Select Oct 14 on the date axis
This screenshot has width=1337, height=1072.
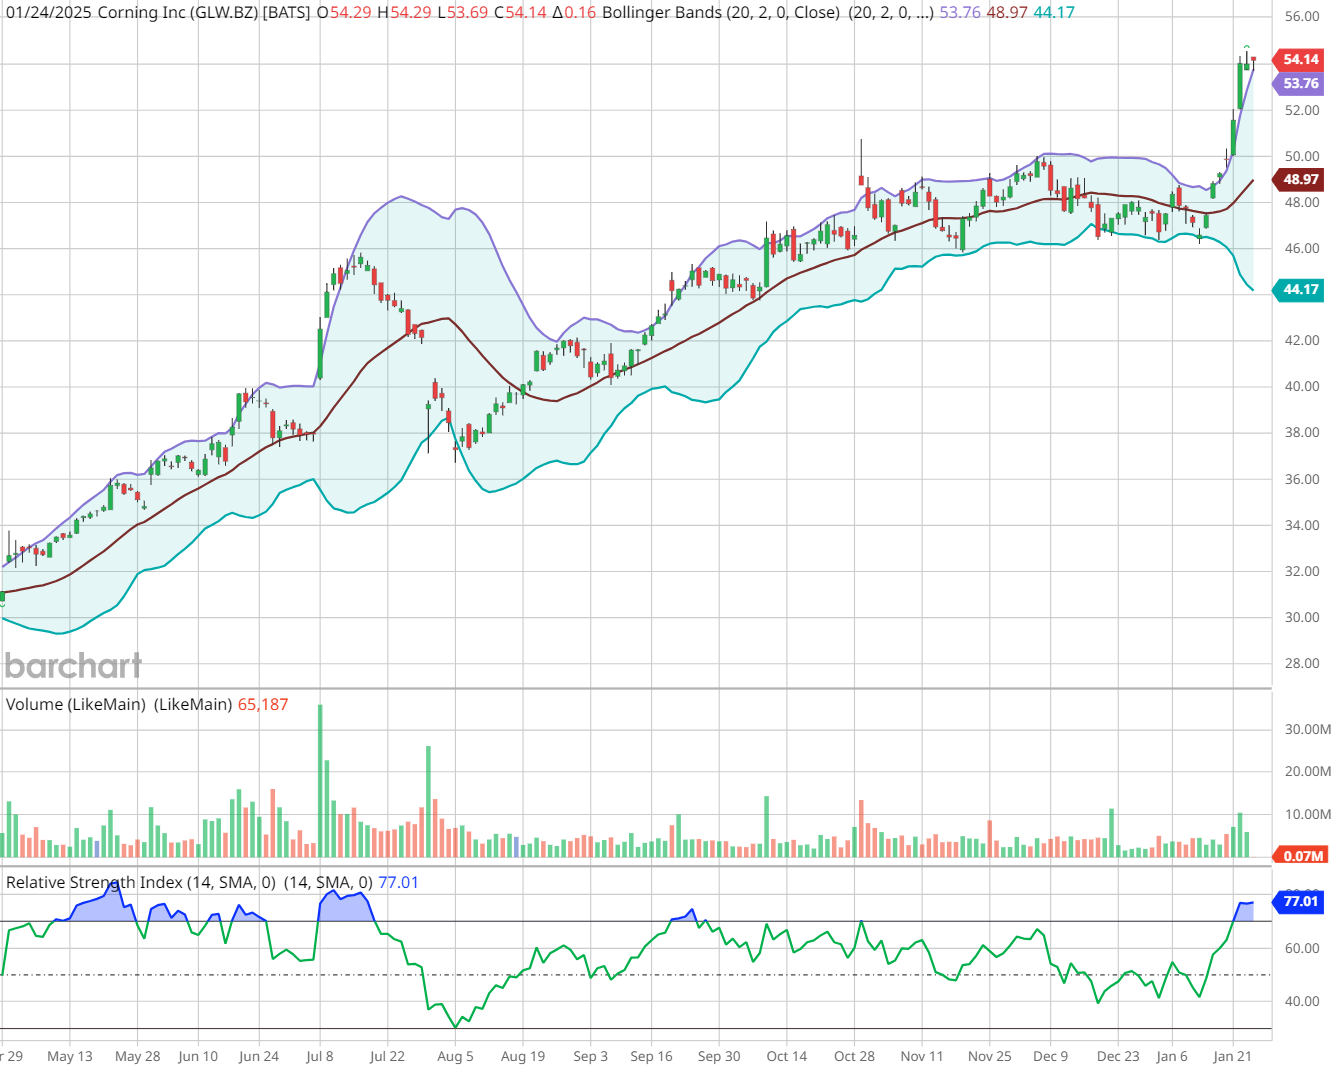(x=787, y=1056)
